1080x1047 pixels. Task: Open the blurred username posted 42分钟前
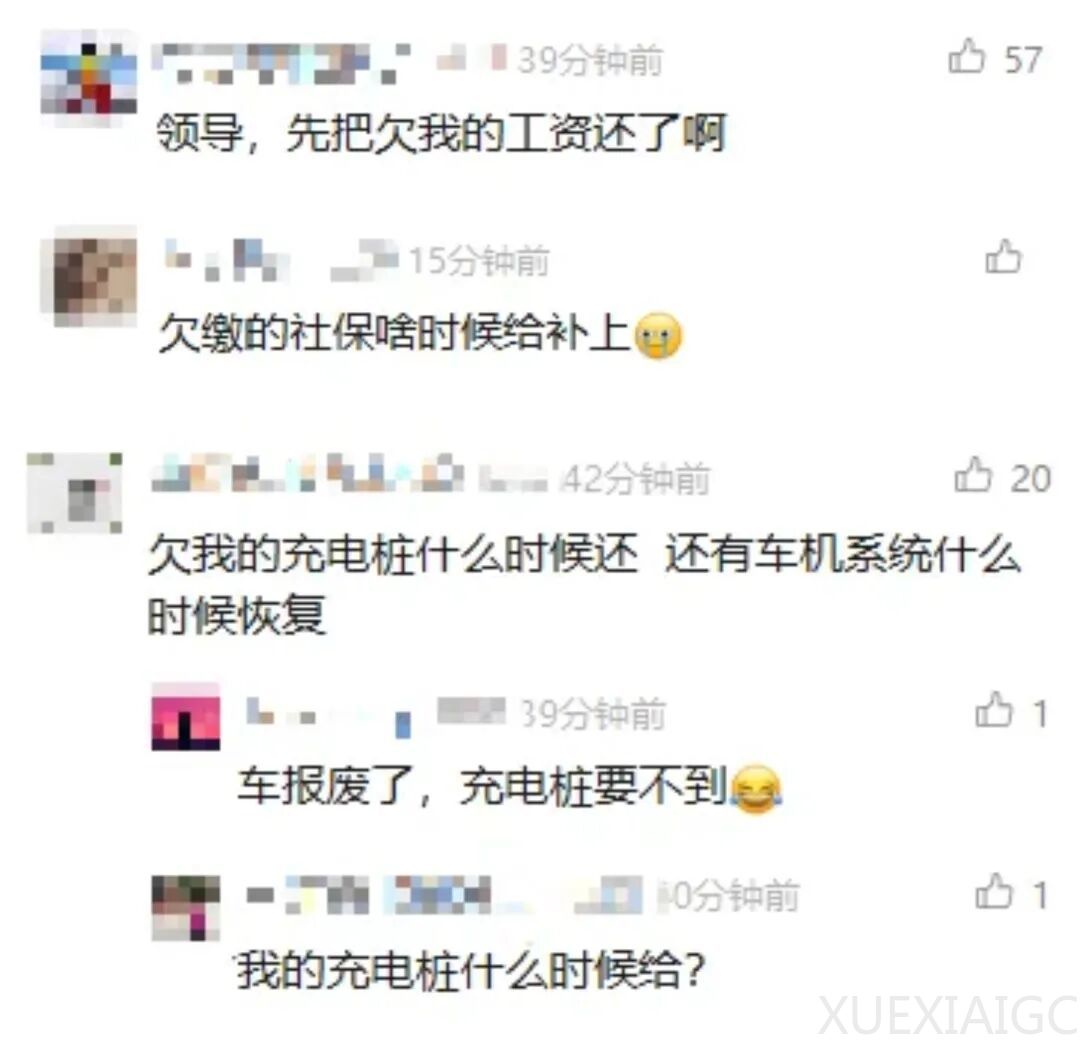click(307, 474)
